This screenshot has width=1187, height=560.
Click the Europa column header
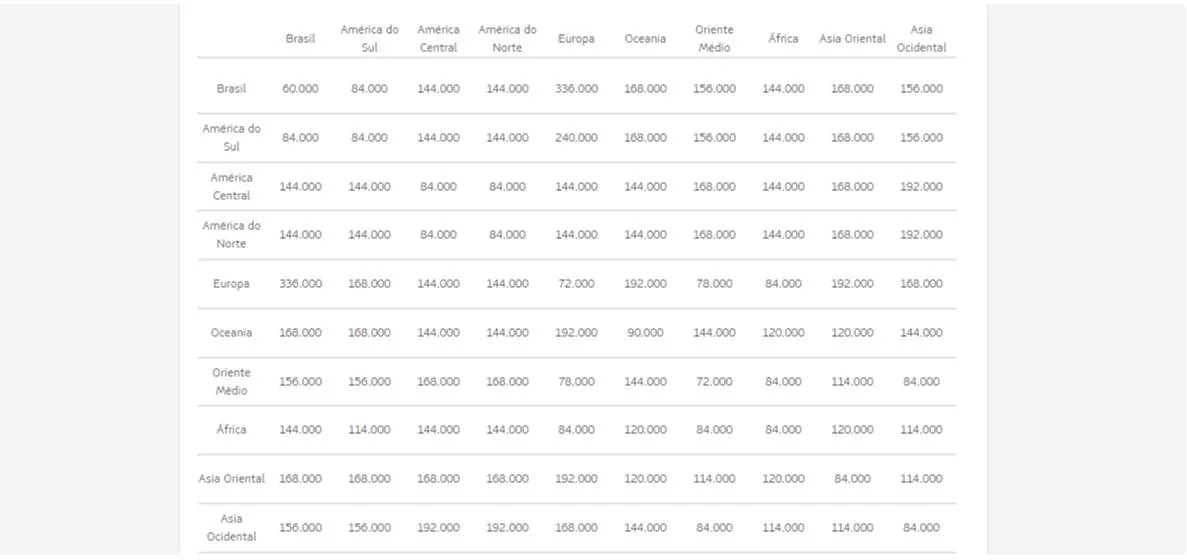point(576,39)
